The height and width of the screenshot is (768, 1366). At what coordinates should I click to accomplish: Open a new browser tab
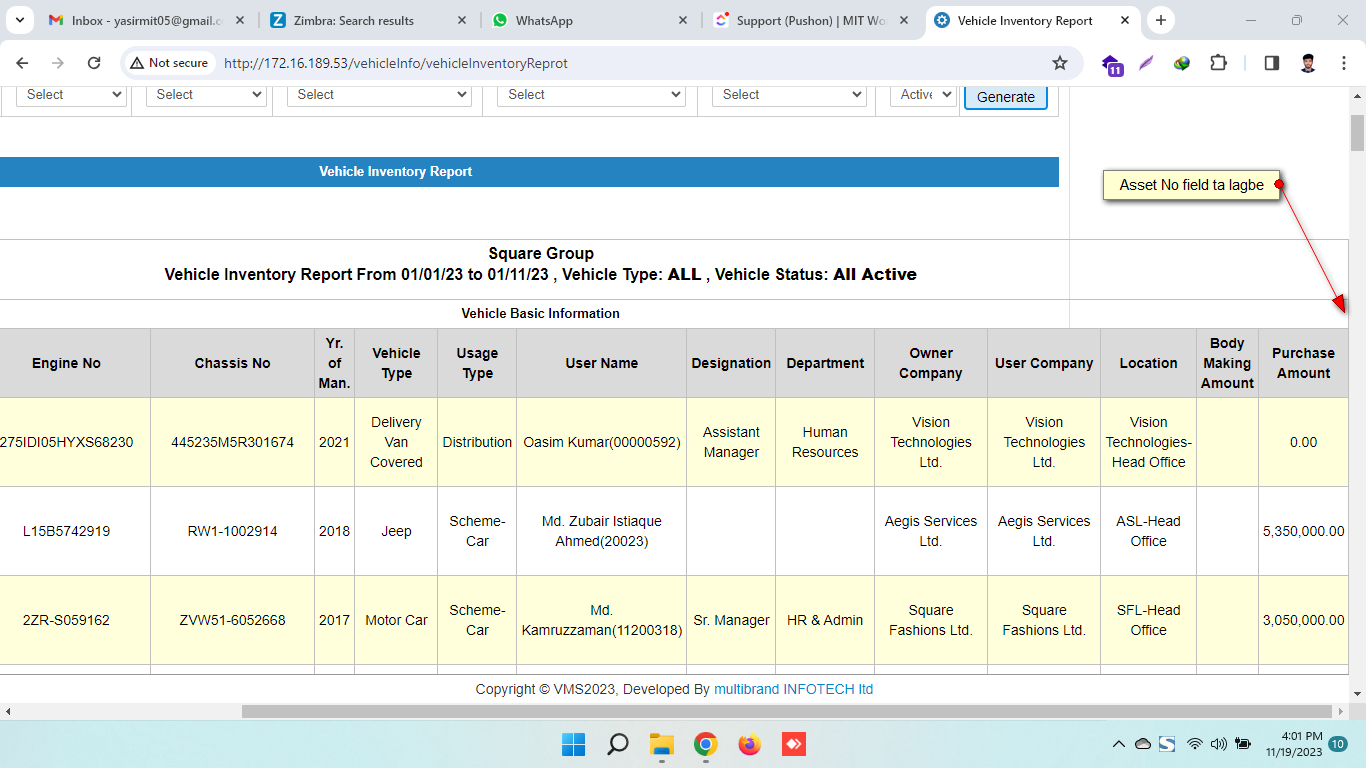1160,21
